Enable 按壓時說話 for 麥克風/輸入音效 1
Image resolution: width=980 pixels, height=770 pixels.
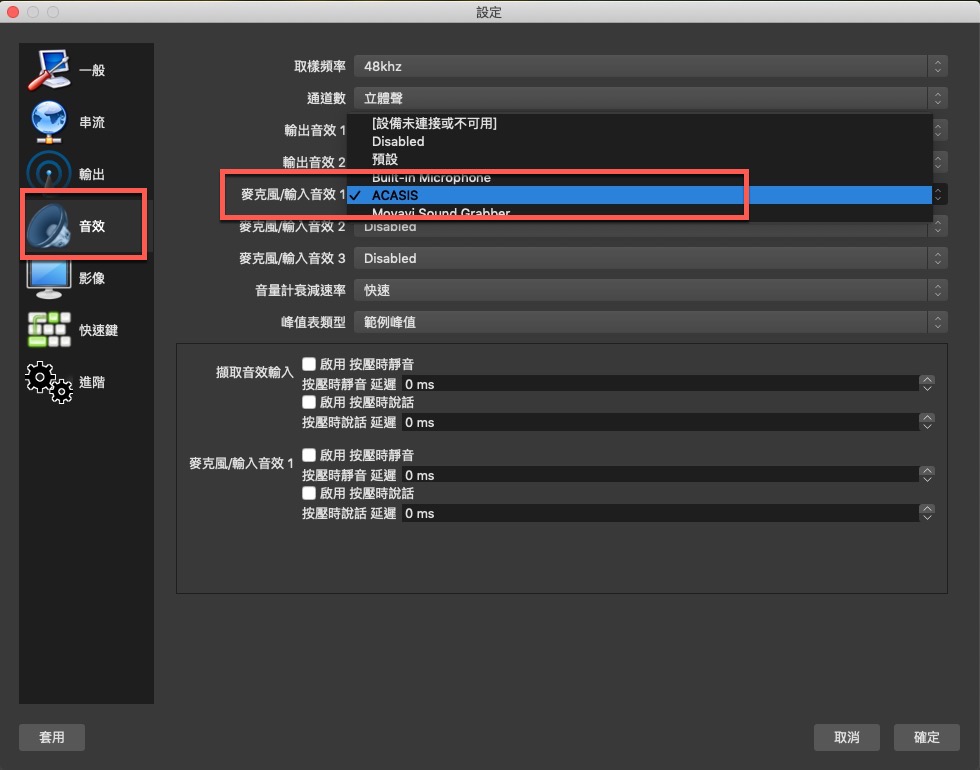(x=309, y=492)
